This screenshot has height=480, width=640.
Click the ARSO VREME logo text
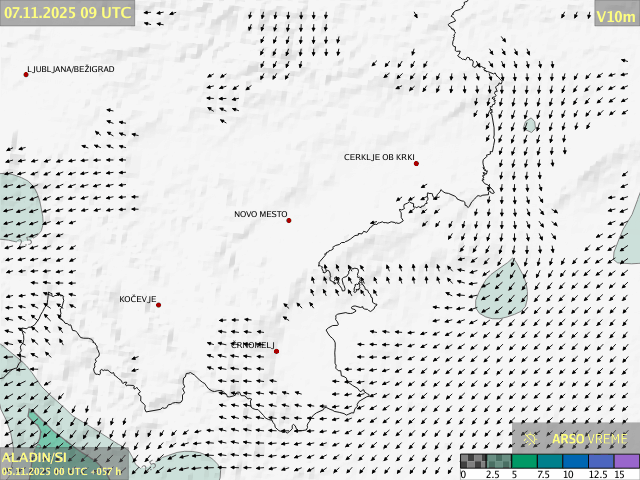590,438
